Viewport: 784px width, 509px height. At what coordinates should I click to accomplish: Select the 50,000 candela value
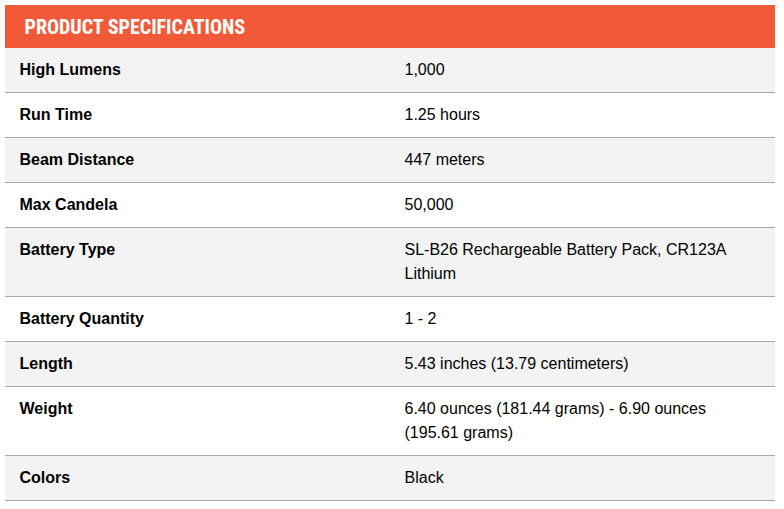[x=429, y=205]
